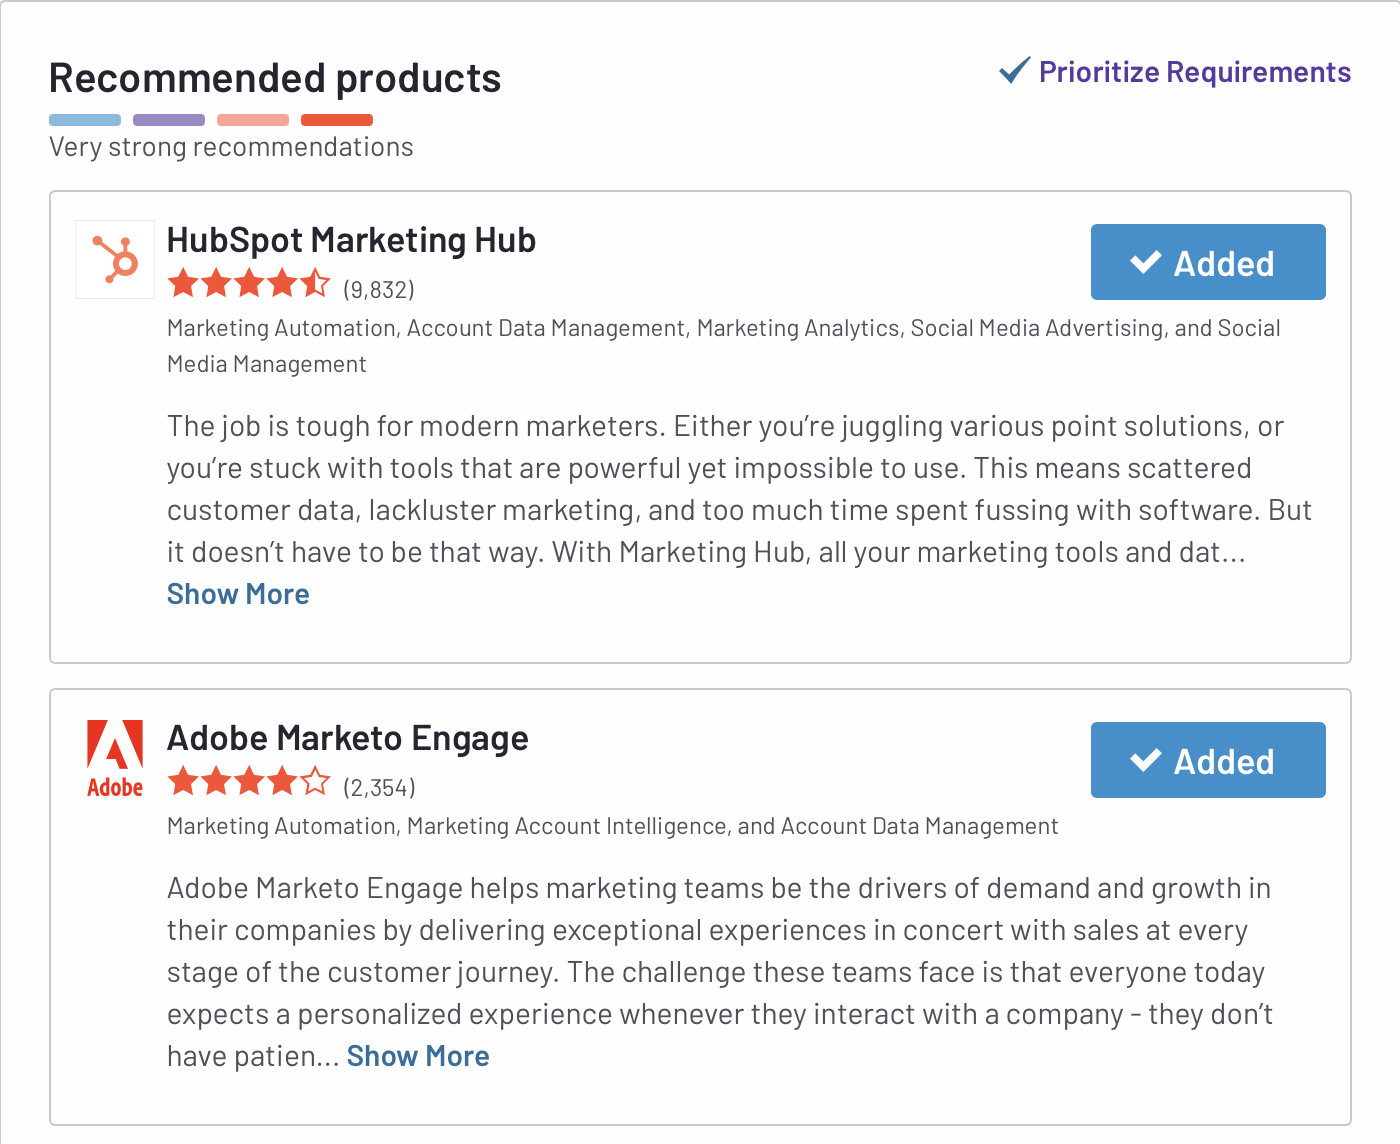Viewport: 1400px width, 1144px height.
Task: Click the Adobe logo icon
Action: 115,758
